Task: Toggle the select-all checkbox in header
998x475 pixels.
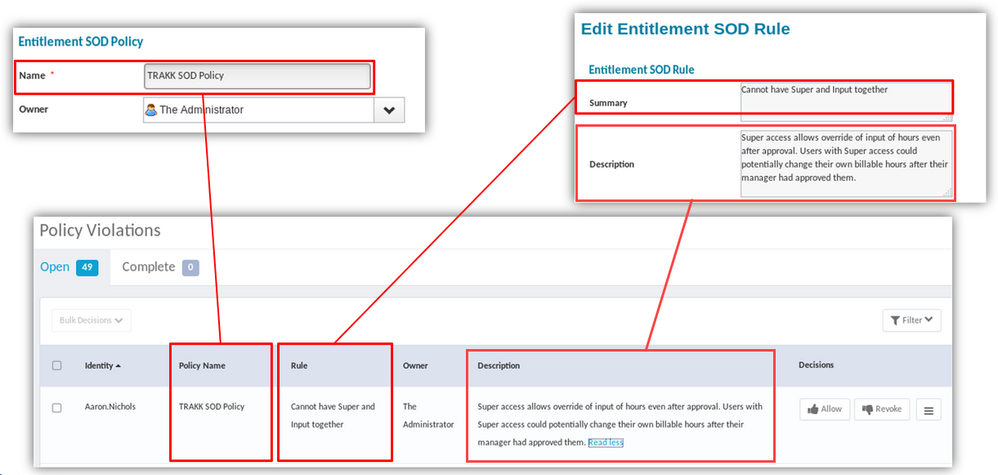Action: [57, 366]
